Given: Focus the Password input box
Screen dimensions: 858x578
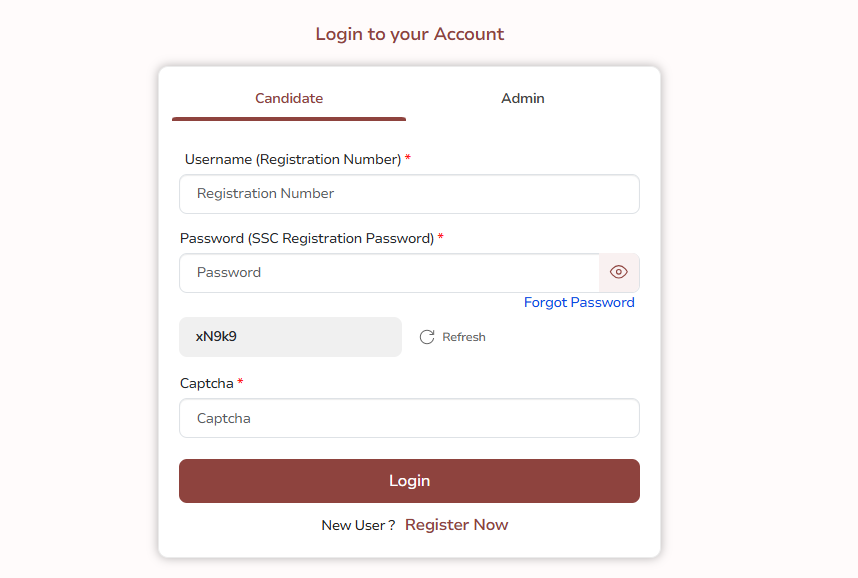Looking at the screenshot, I should 389,272.
